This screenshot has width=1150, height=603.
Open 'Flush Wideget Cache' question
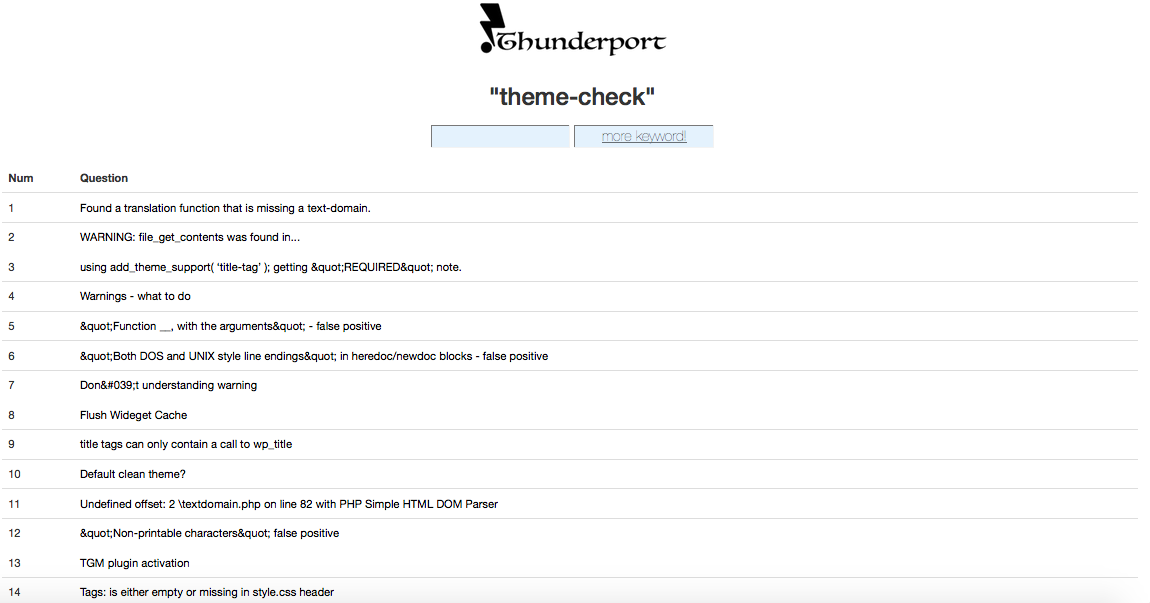point(133,415)
